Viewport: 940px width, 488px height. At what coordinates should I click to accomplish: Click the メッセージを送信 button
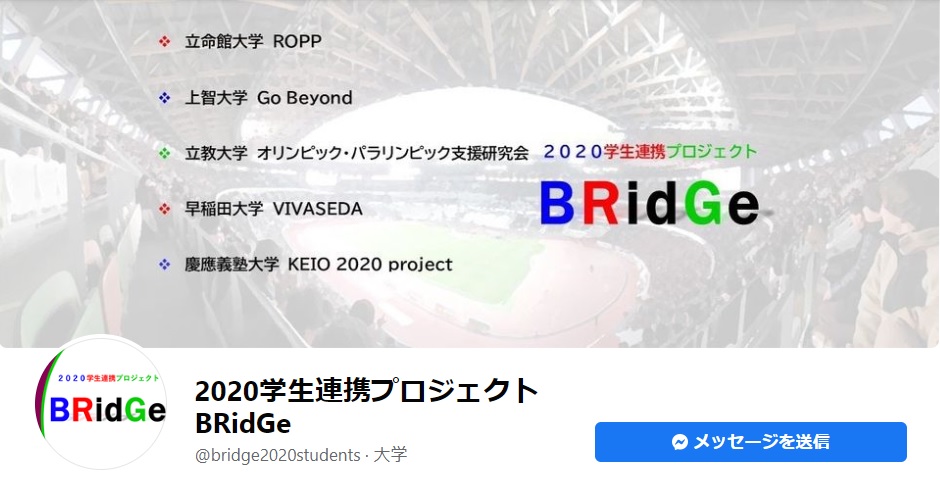(x=751, y=442)
